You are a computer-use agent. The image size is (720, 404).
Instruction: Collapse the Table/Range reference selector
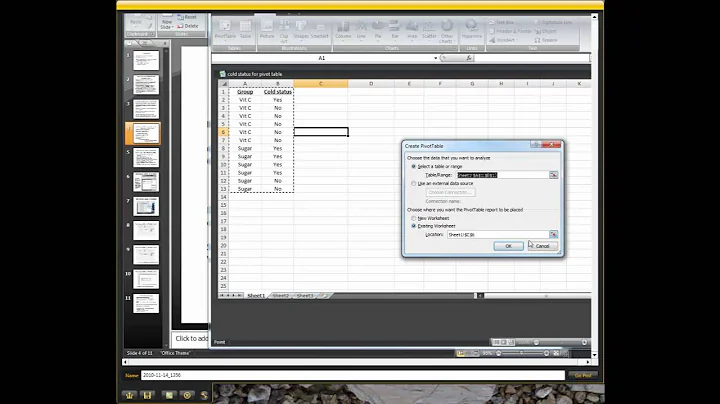[x=553, y=175]
